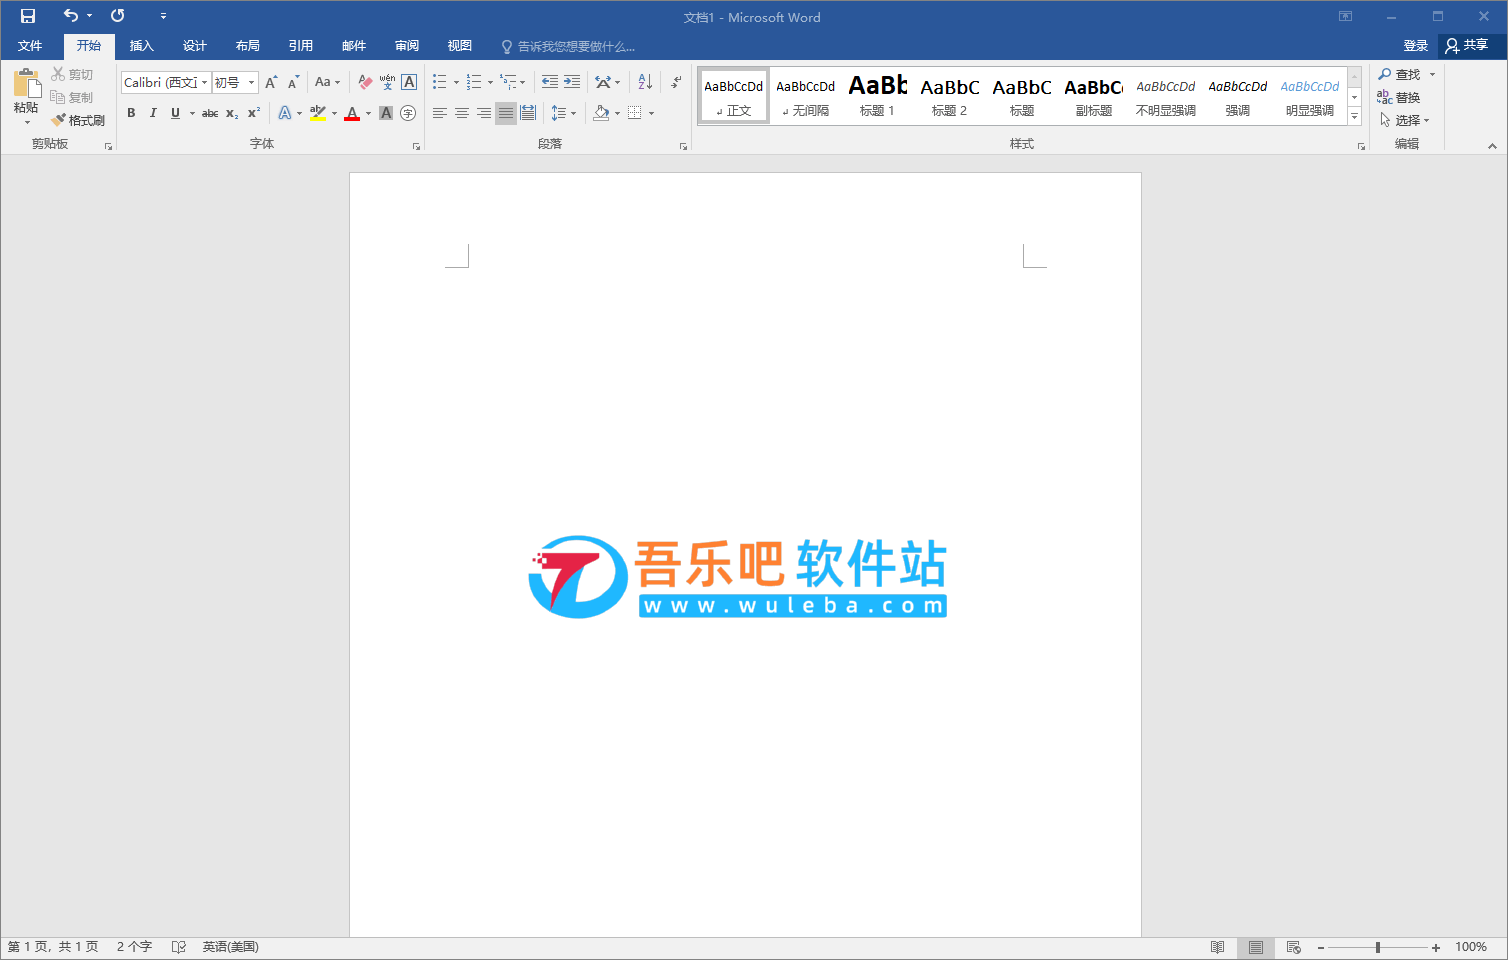Apply superscript formatting
This screenshot has height=960, width=1508.
tap(253, 113)
